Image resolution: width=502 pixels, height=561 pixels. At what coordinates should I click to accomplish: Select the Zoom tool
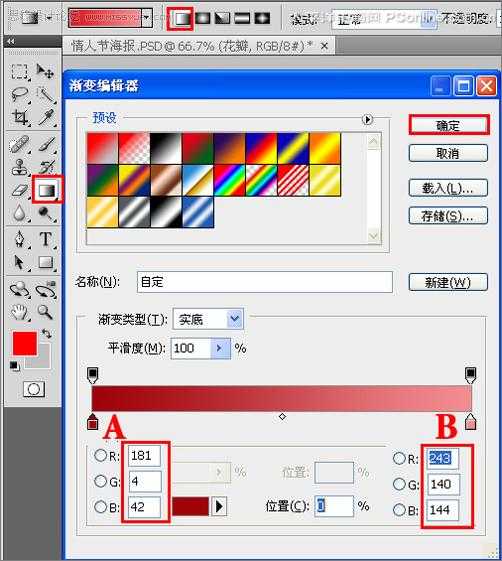45,312
